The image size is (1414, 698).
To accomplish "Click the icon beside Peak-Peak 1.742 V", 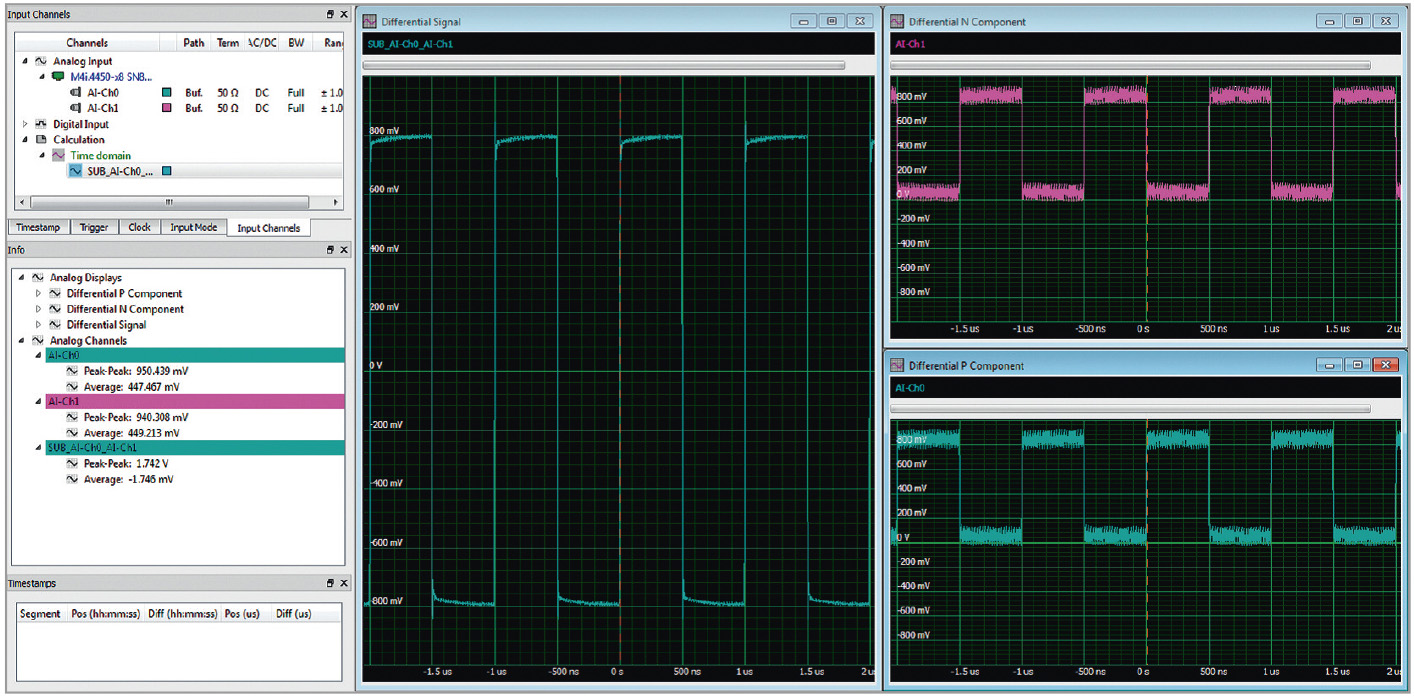I will coord(72,464).
